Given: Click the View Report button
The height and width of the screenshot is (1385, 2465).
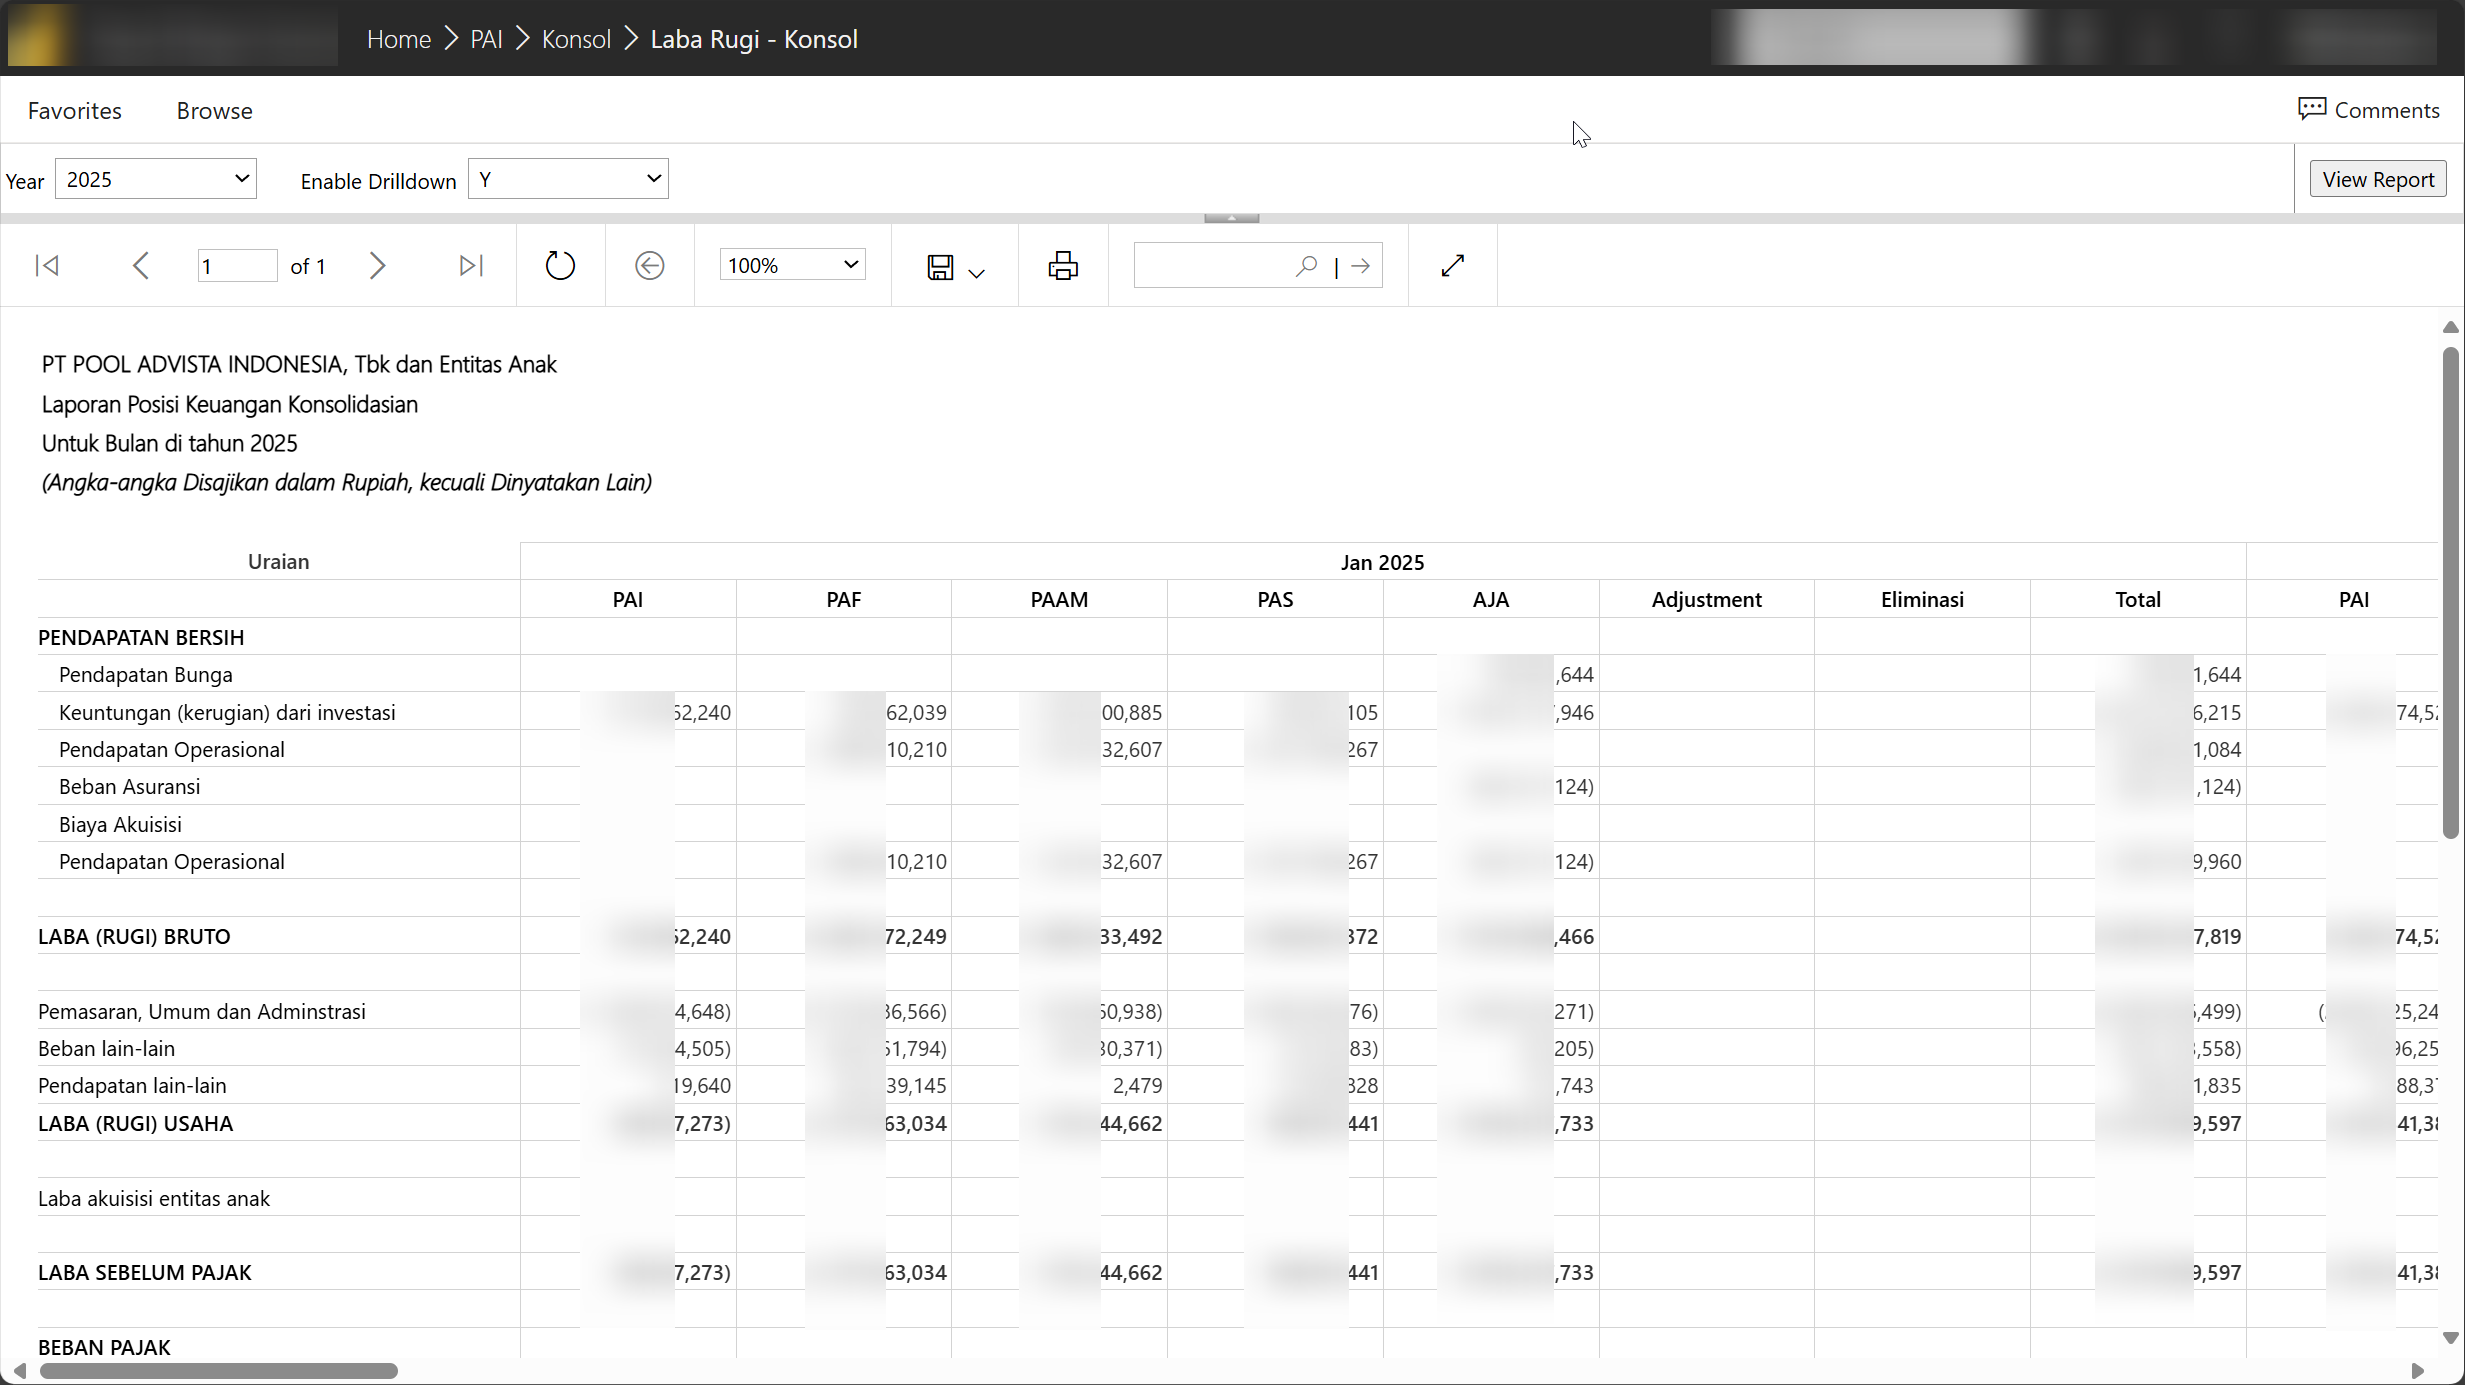Looking at the screenshot, I should [2377, 179].
